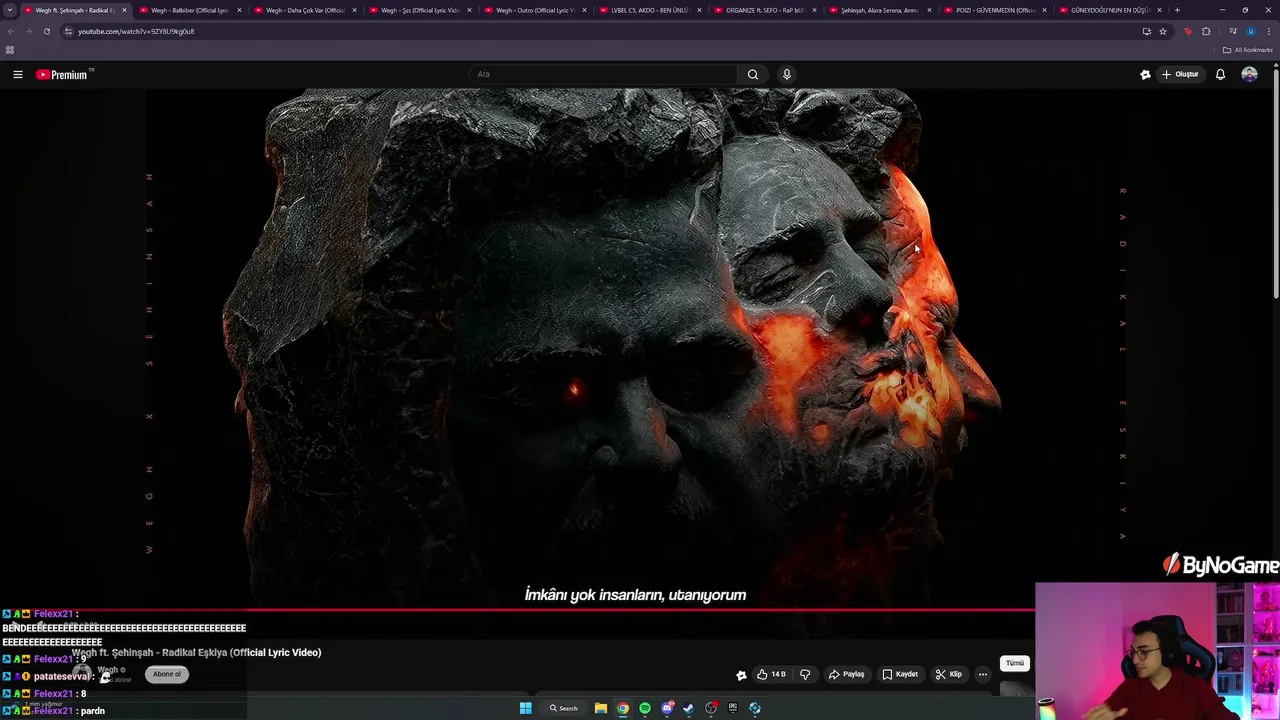Click the Paylaş share button

[846, 674]
